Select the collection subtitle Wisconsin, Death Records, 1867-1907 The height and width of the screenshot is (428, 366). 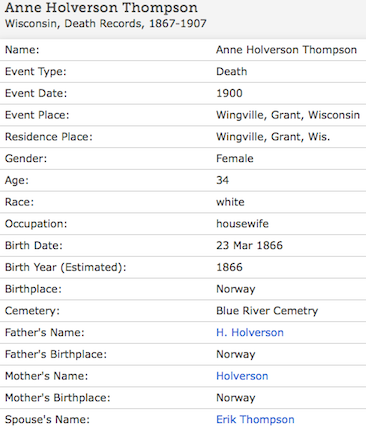pos(106,23)
